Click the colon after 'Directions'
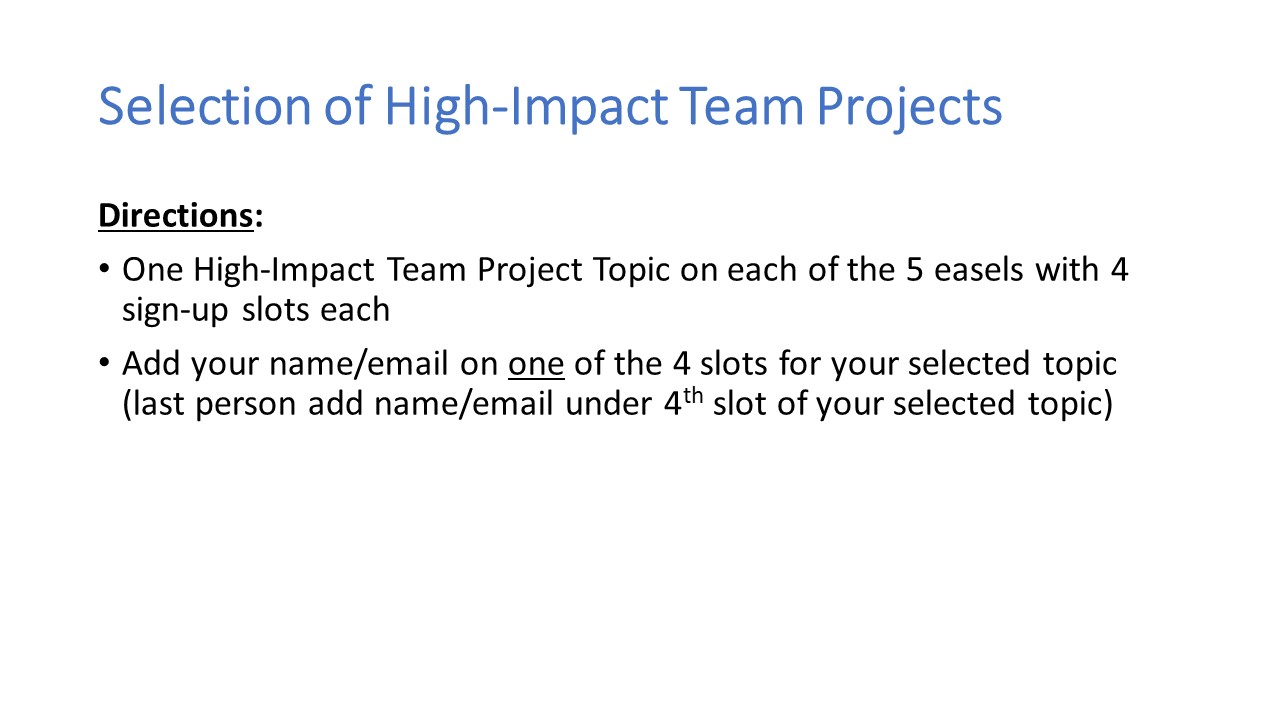This screenshot has height=720, width=1280. pos(258,219)
